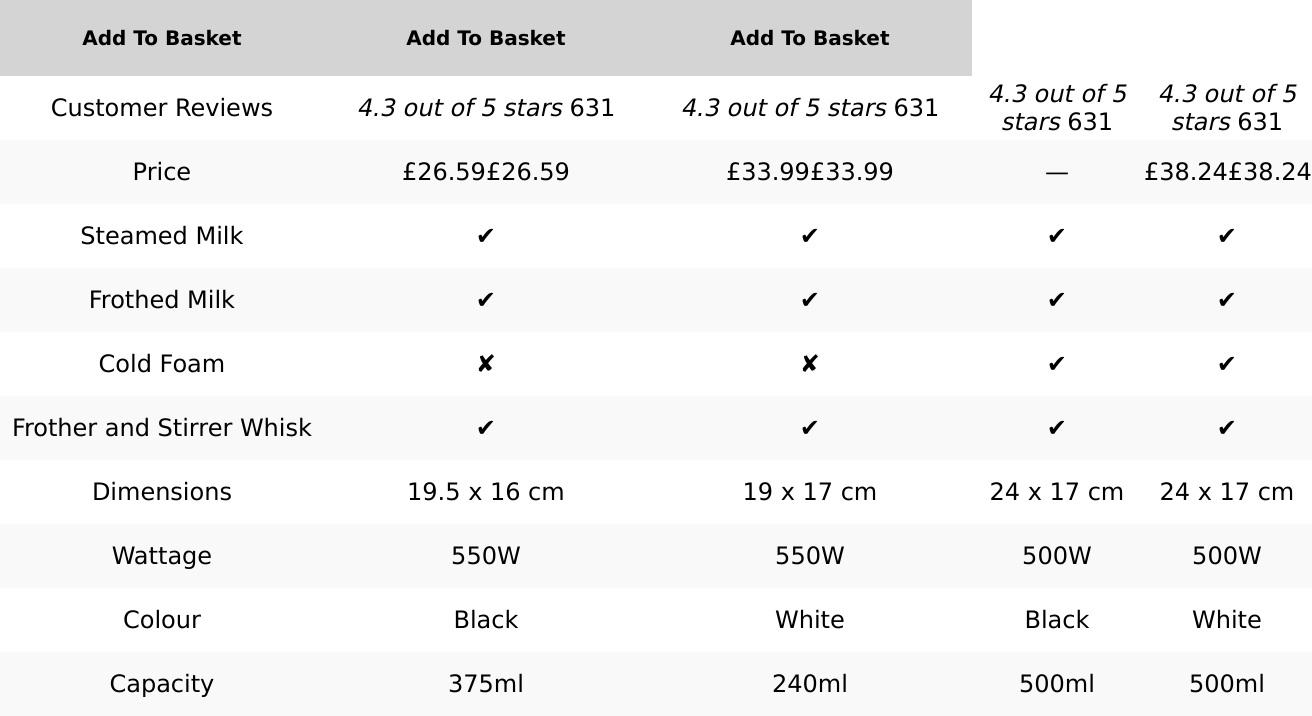1312x716 pixels.
Task: Click Frother and Stirrer Whisk checkmark, £26.59 column
Action: click(485, 428)
